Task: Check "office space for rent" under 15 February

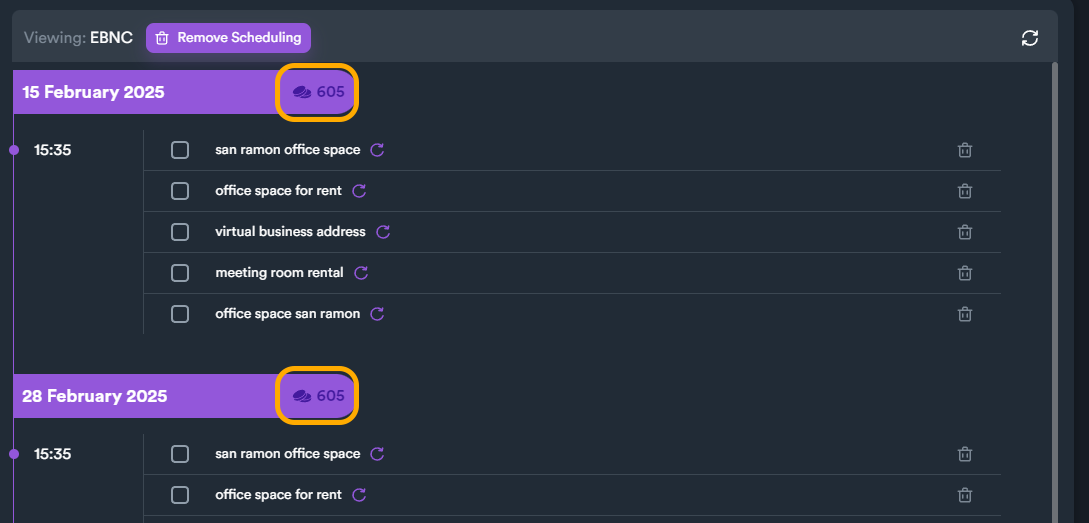Action: [x=180, y=191]
